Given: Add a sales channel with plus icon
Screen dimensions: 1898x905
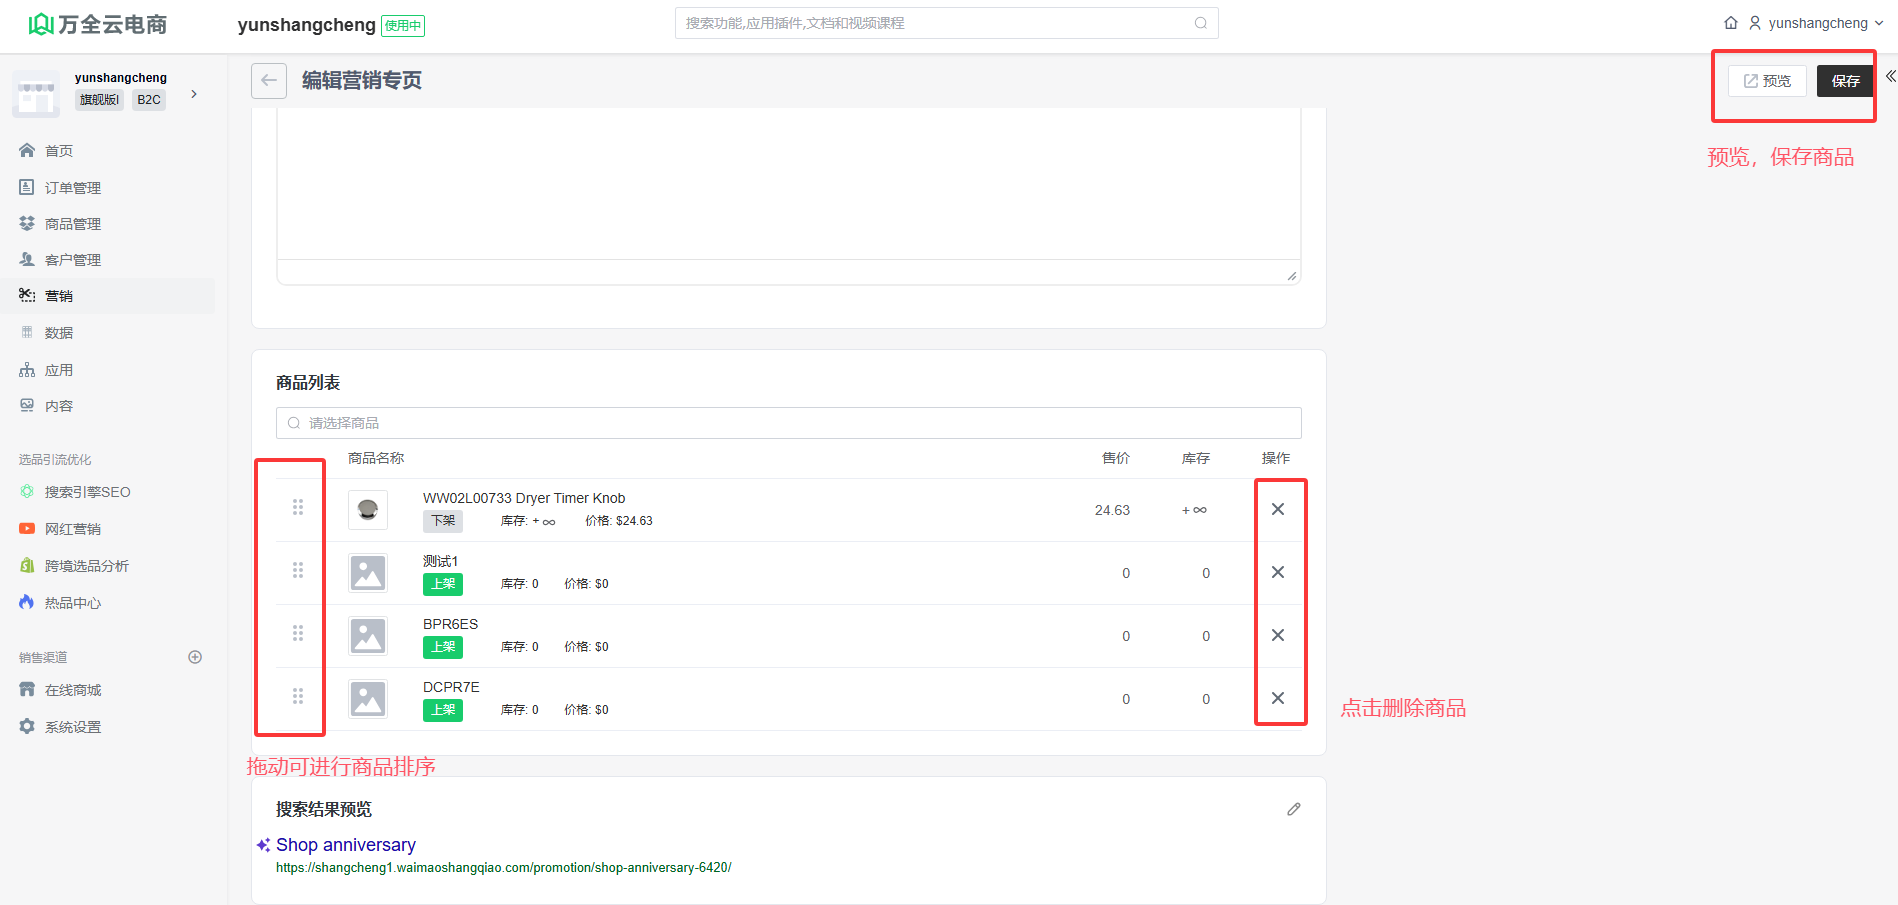Looking at the screenshot, I should 195,657.
